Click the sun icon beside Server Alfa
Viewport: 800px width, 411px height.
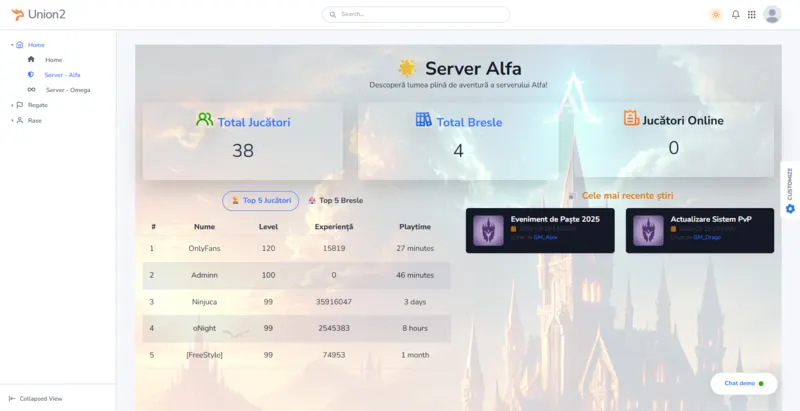407,68
